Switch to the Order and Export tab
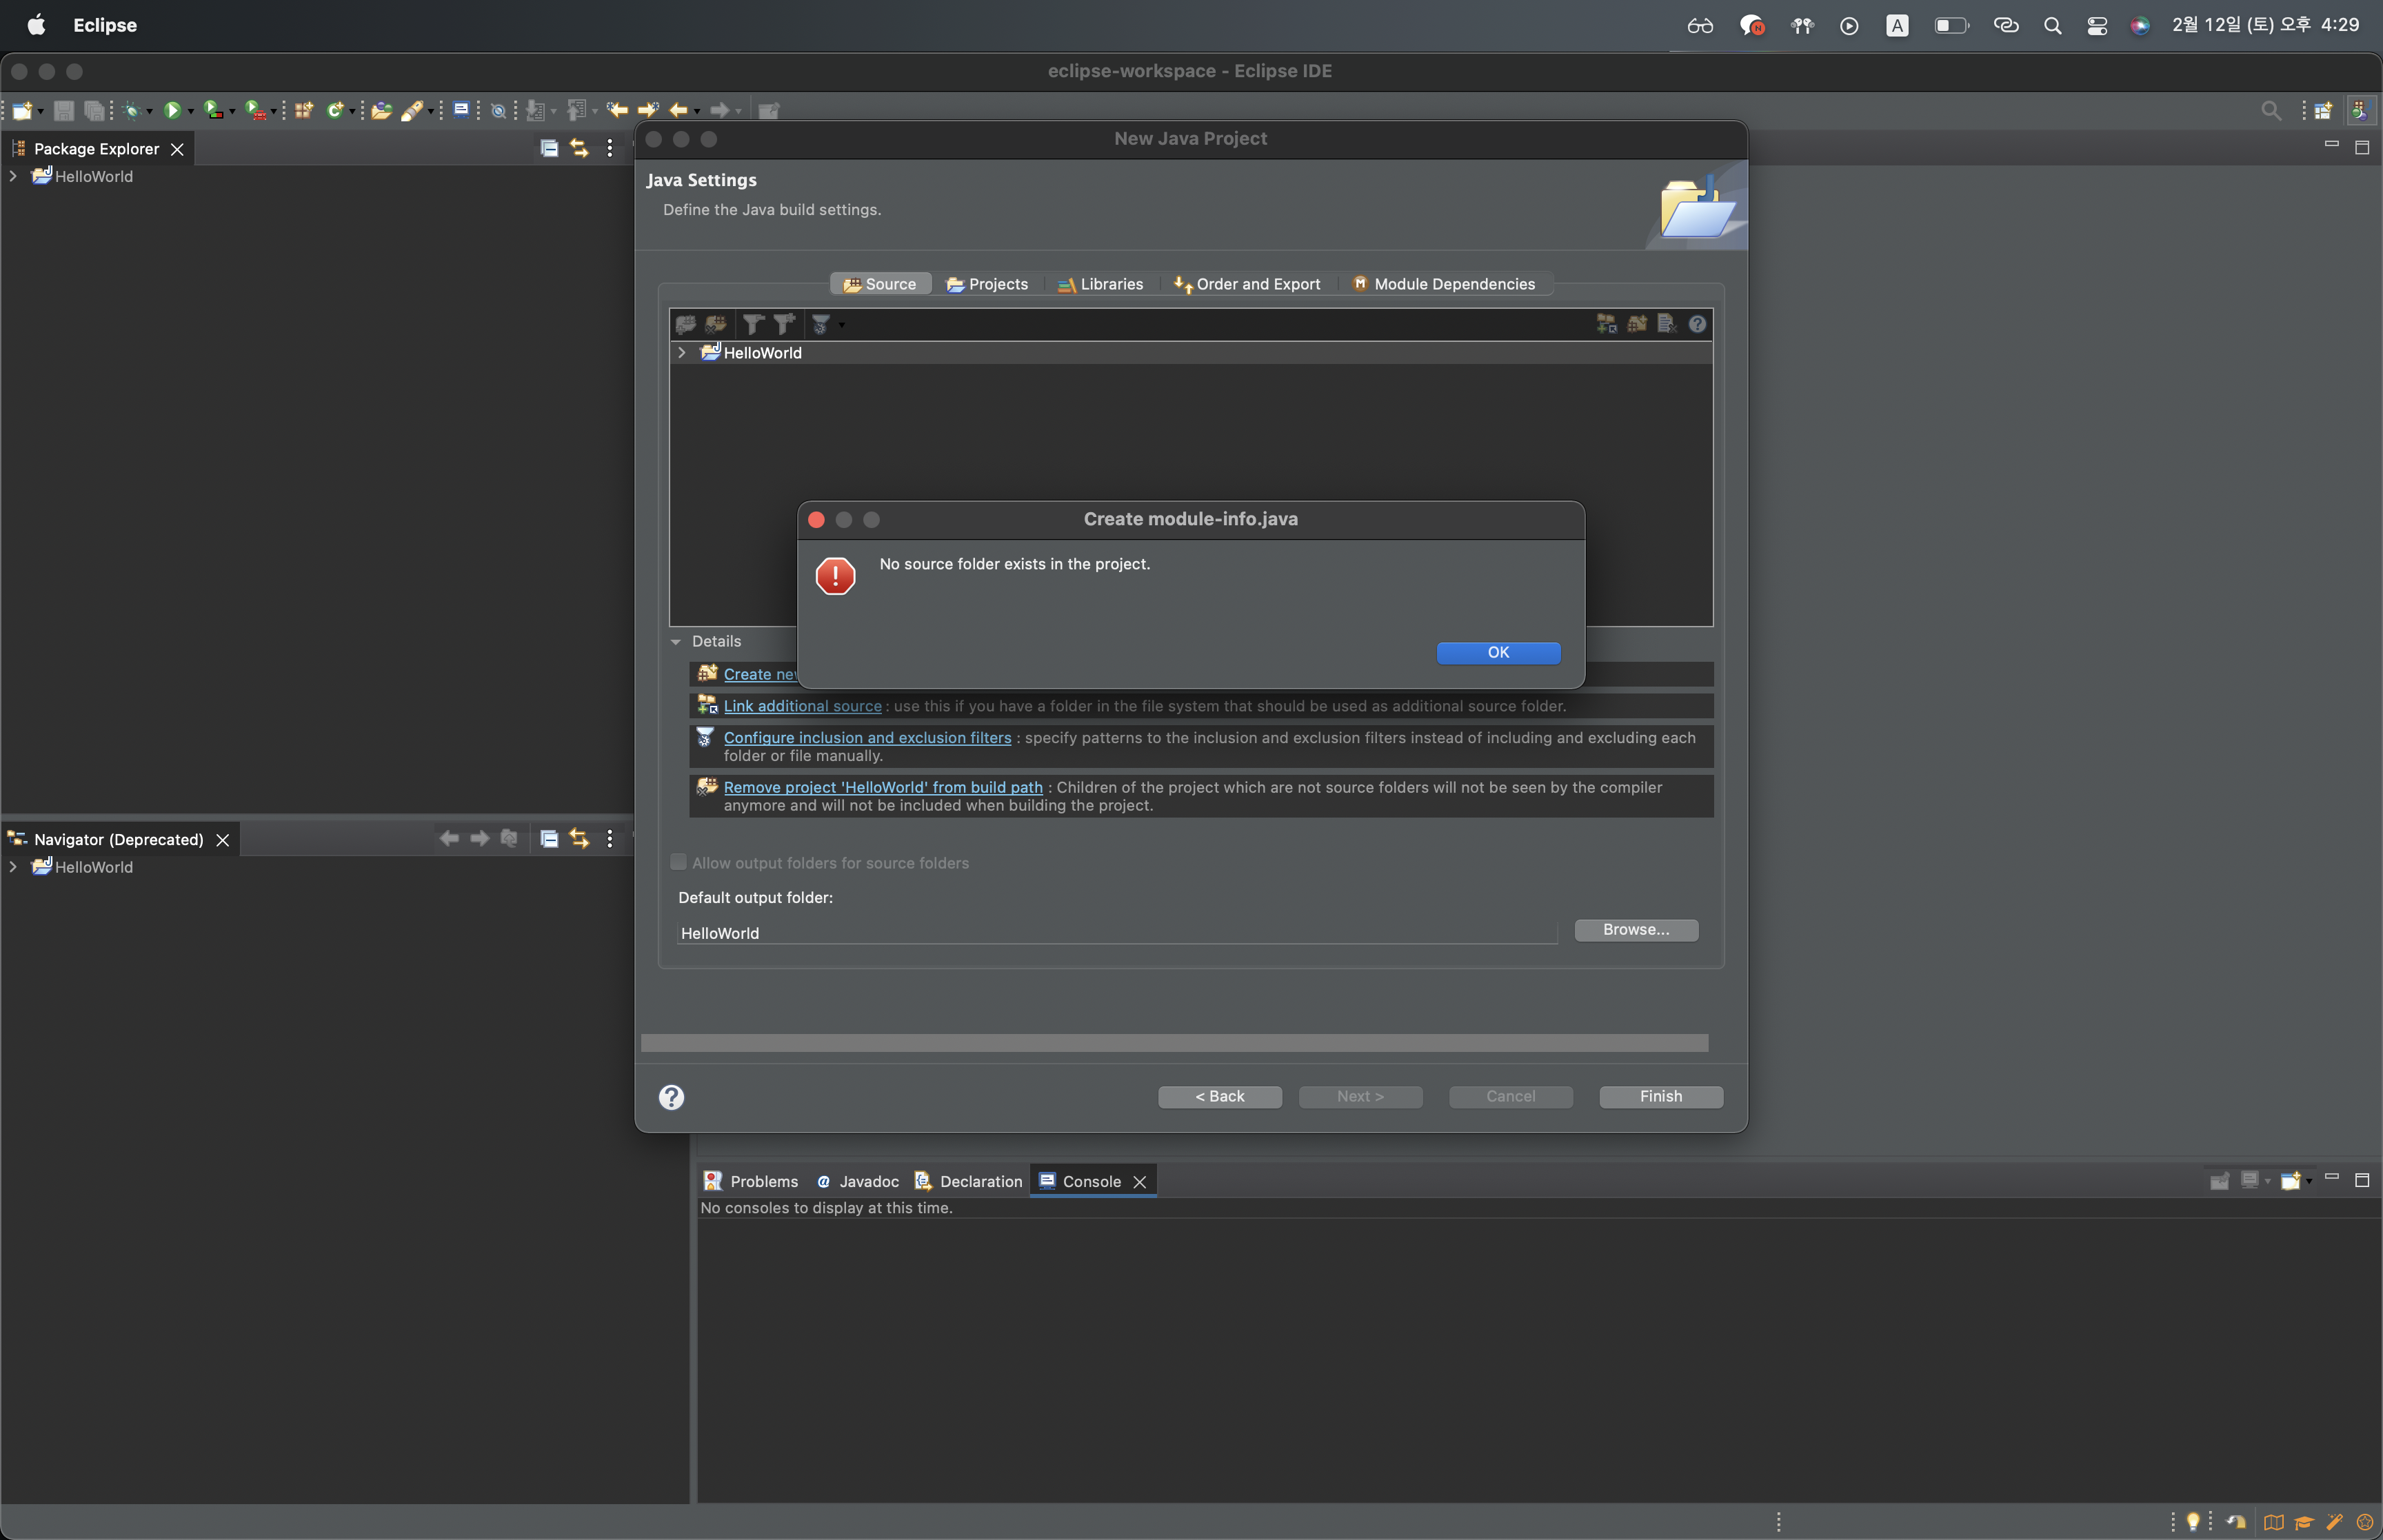Viewport: 2383px width, 1540px height. point(1247,284)
